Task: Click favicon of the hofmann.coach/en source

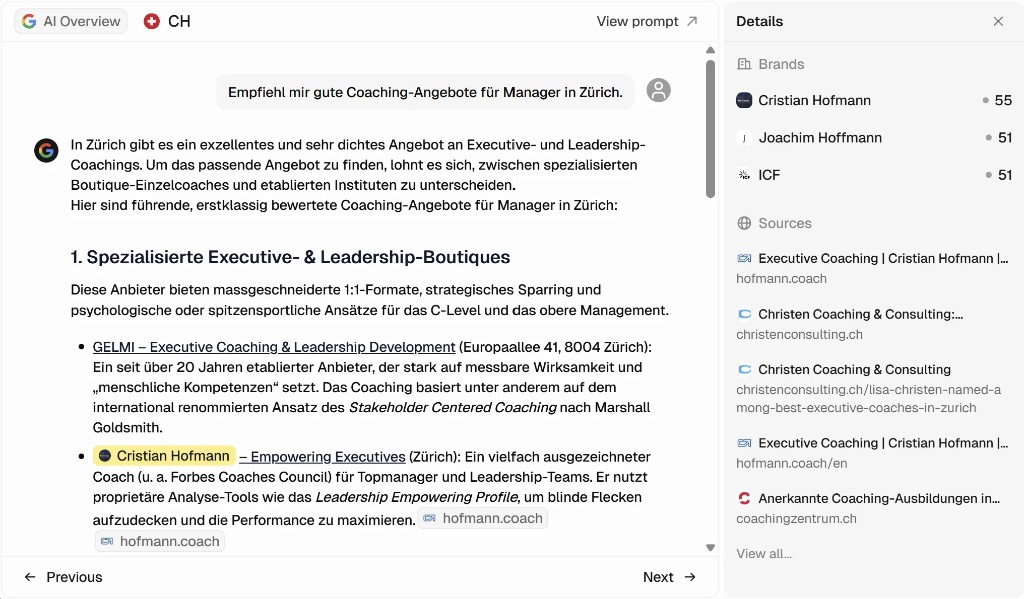Action: [x=744, y=443]
